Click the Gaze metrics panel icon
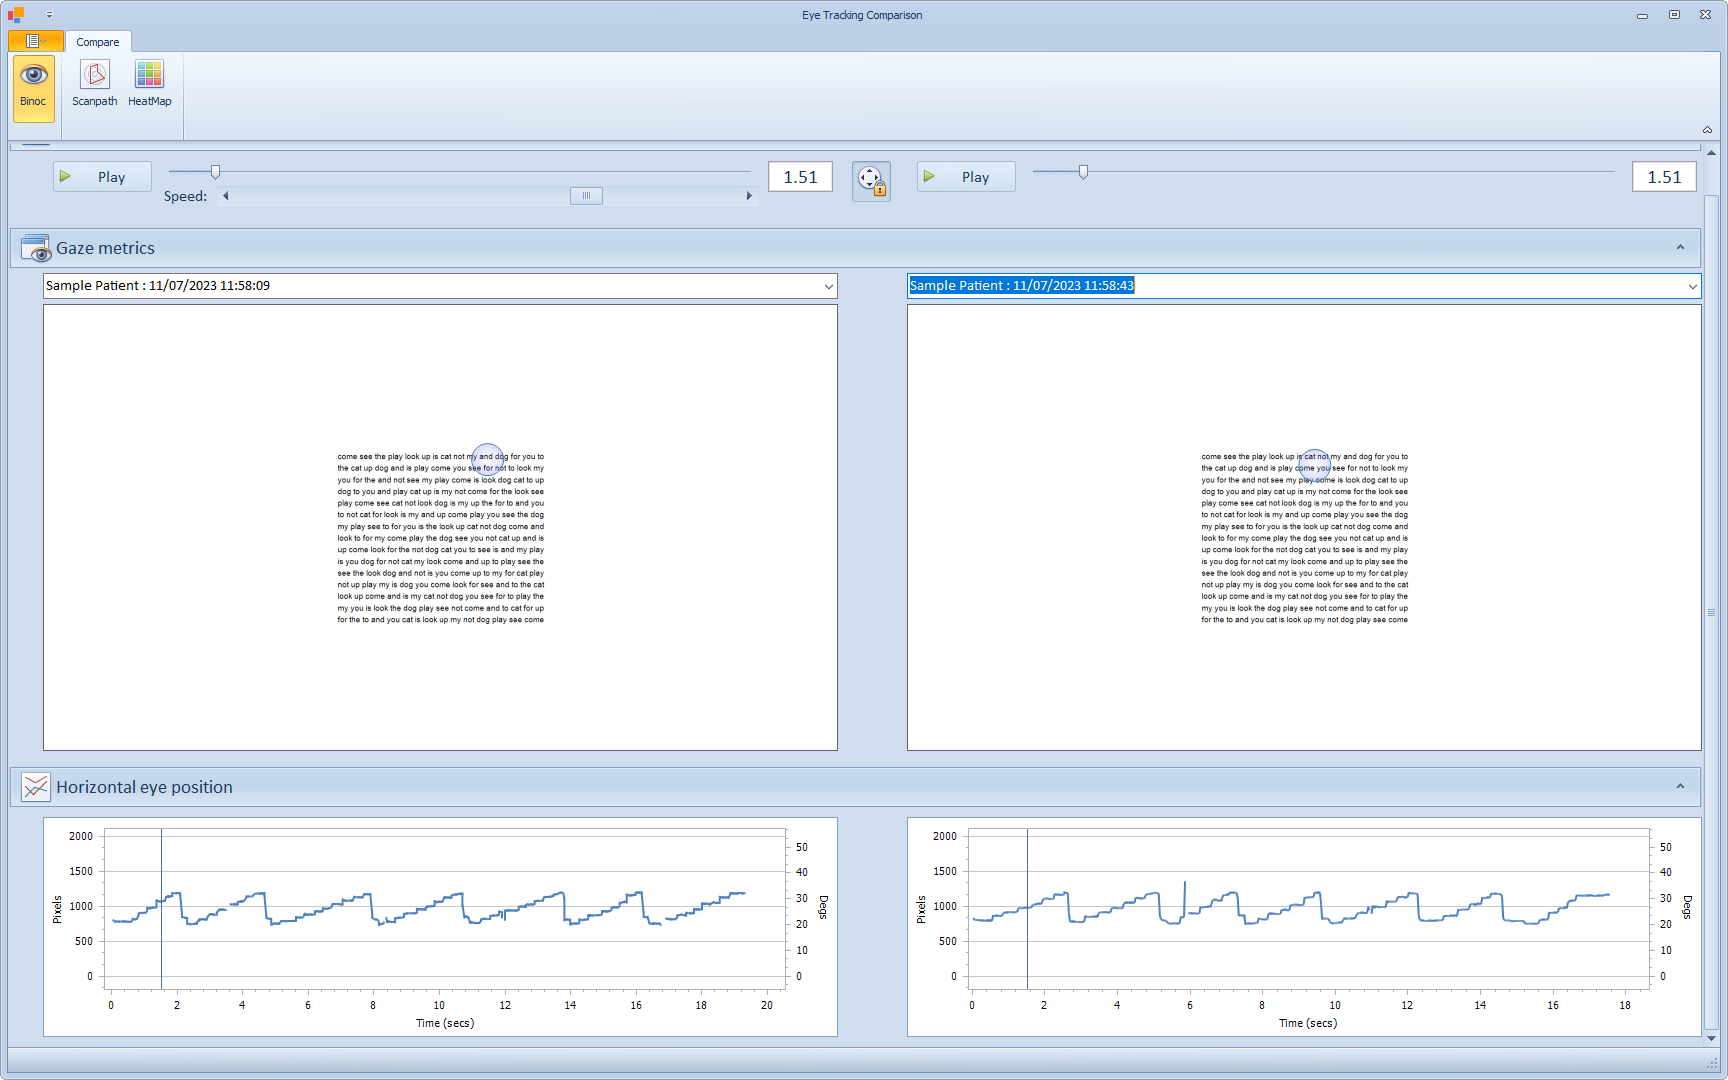Image resolution: width=1728 pixels, height=1080 pixels. [35, 248]
